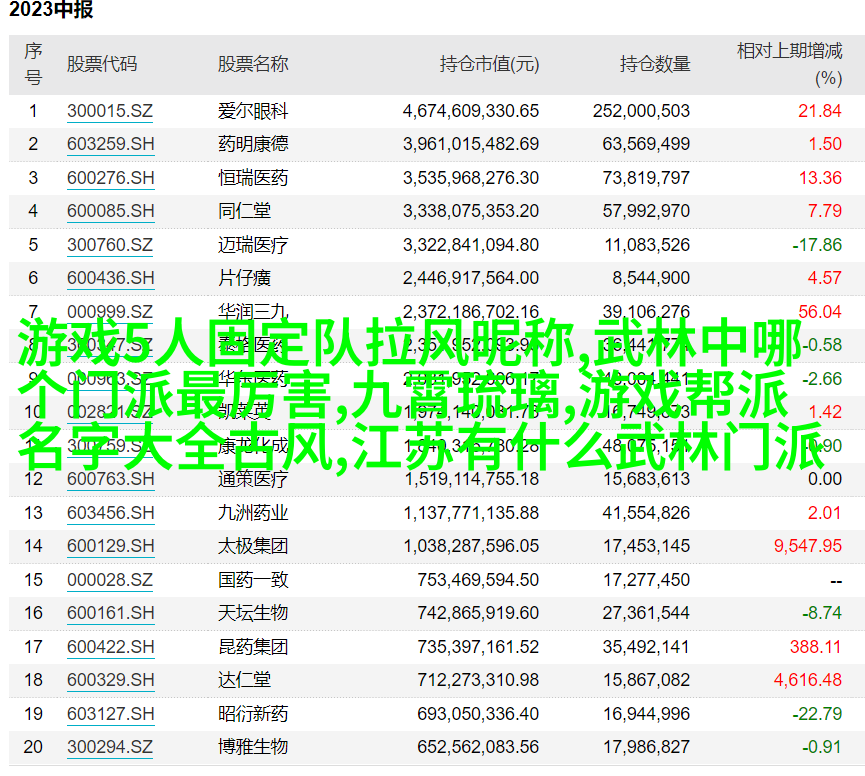
Task: Click stock name 昭衍新药
Action: tap(253, 714)
